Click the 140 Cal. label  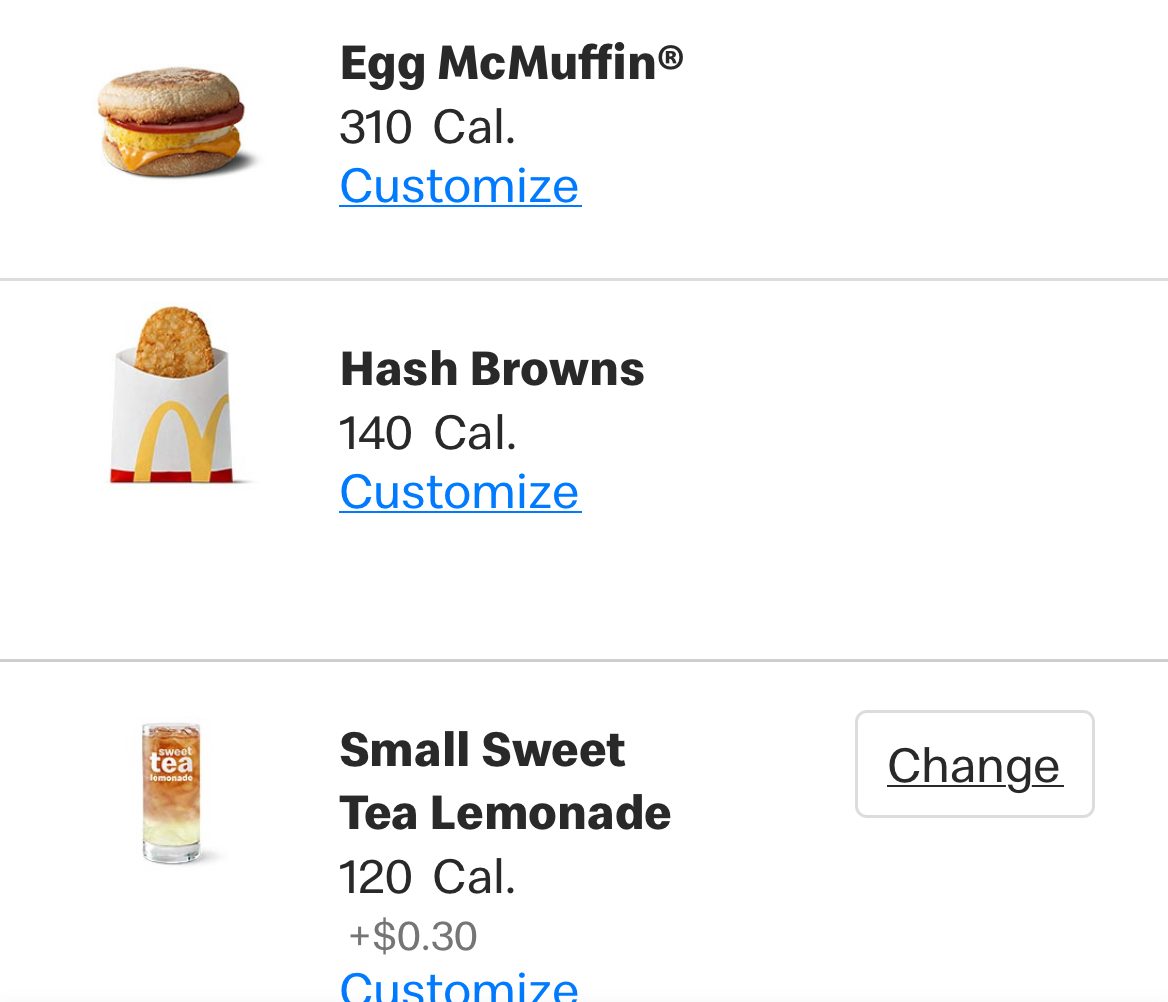point(427,433)
